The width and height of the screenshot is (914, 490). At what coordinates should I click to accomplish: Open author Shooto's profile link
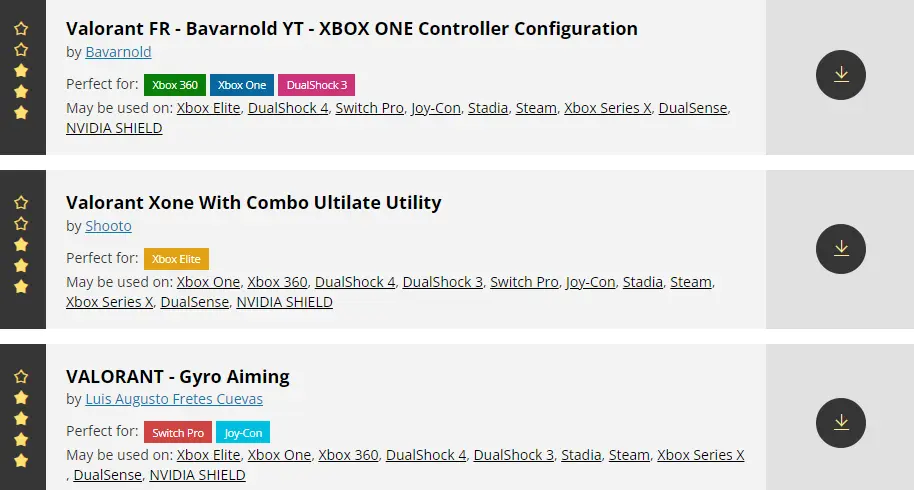click(x=108, y=225)
